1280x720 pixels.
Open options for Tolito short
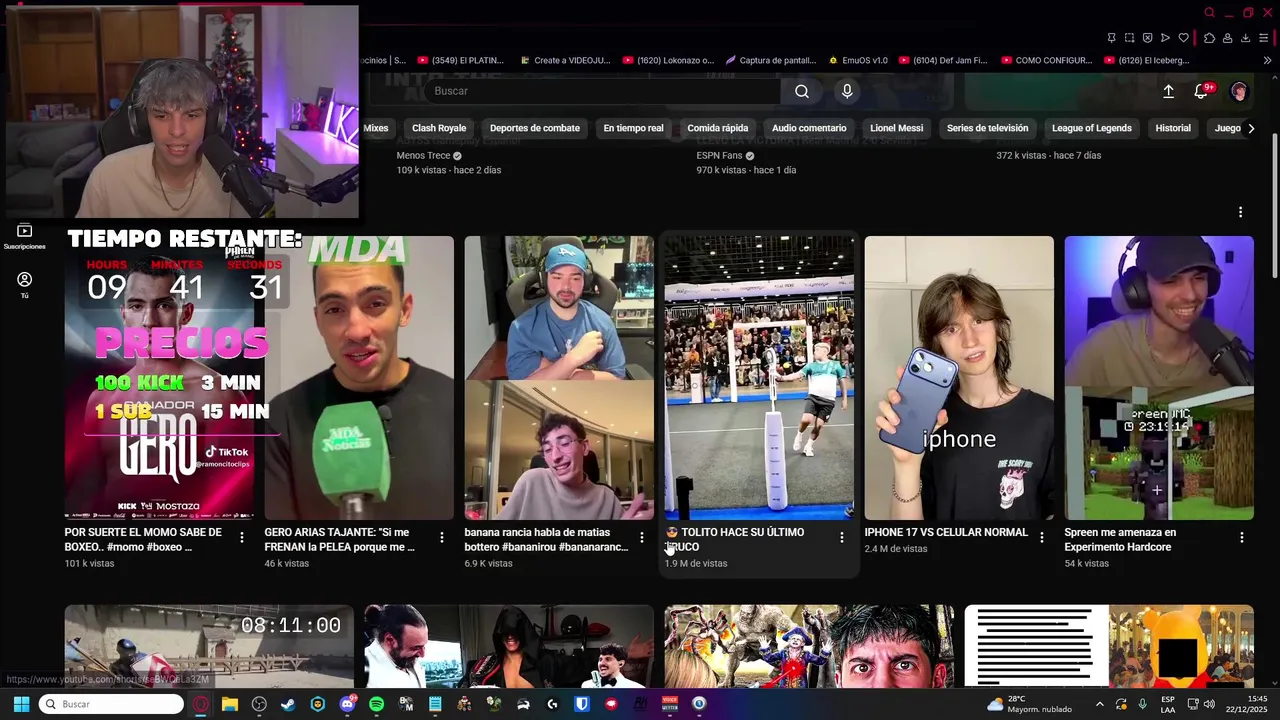click(x=841, y=537)
